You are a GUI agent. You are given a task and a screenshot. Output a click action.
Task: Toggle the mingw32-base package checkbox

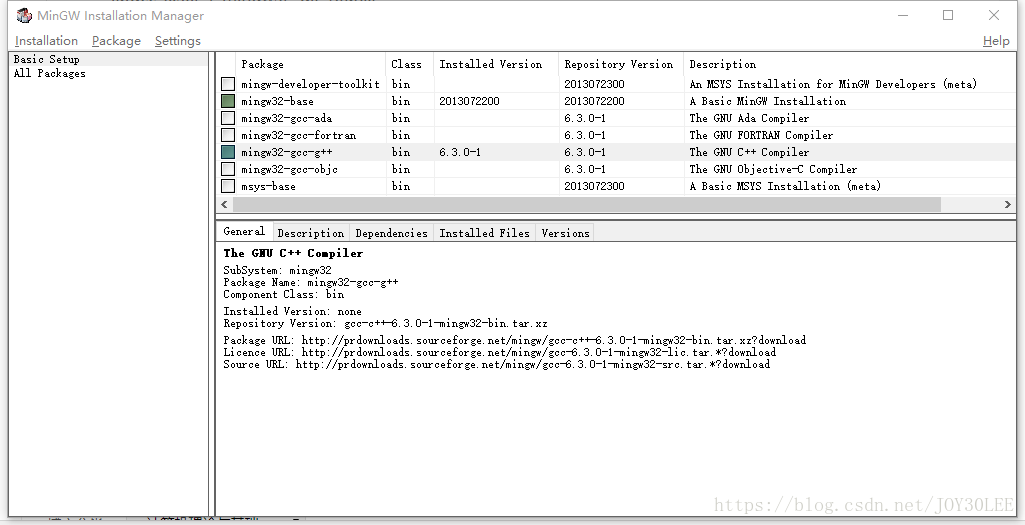click(x=227, y=101)
